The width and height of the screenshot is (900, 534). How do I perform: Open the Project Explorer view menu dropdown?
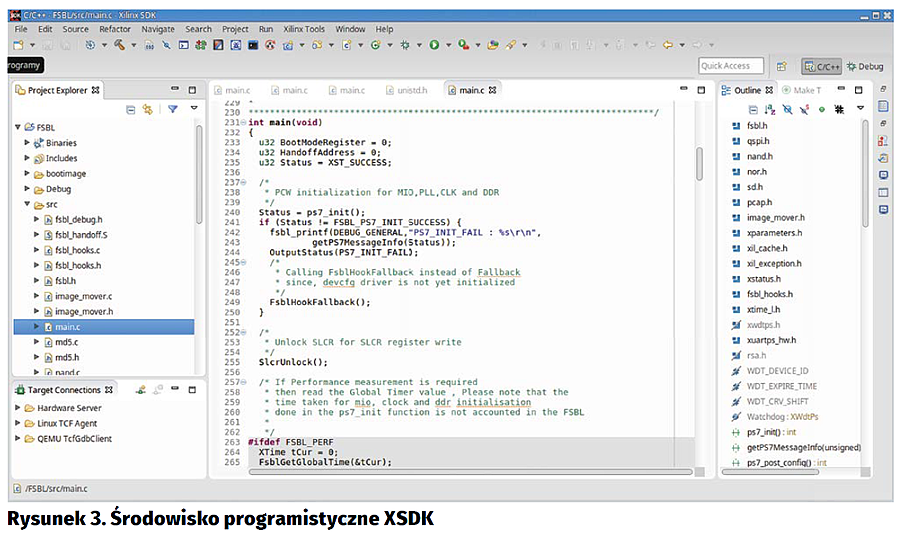point(194,109)
